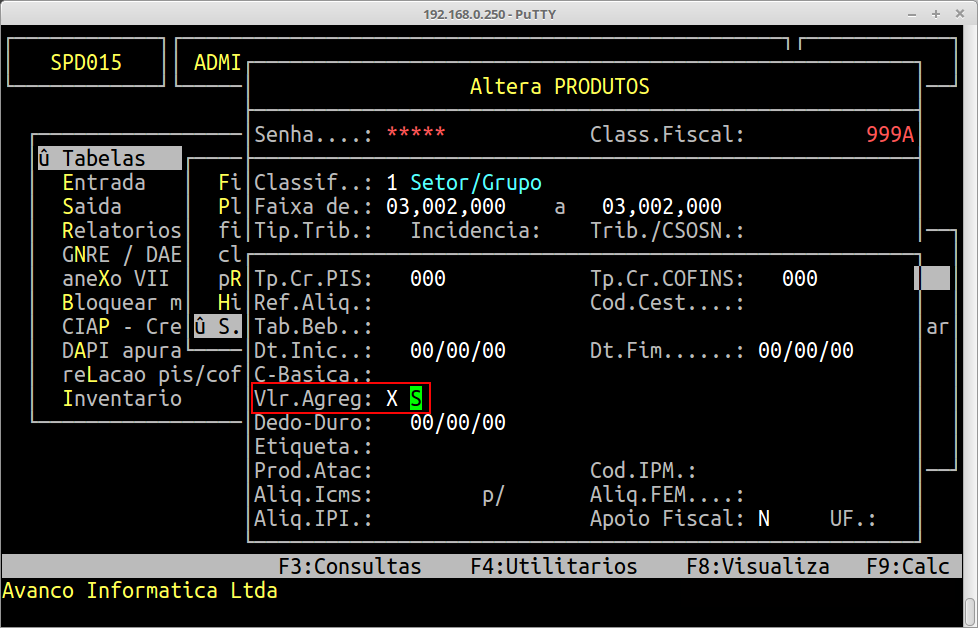Click the Senha password field

pos(416,135)
